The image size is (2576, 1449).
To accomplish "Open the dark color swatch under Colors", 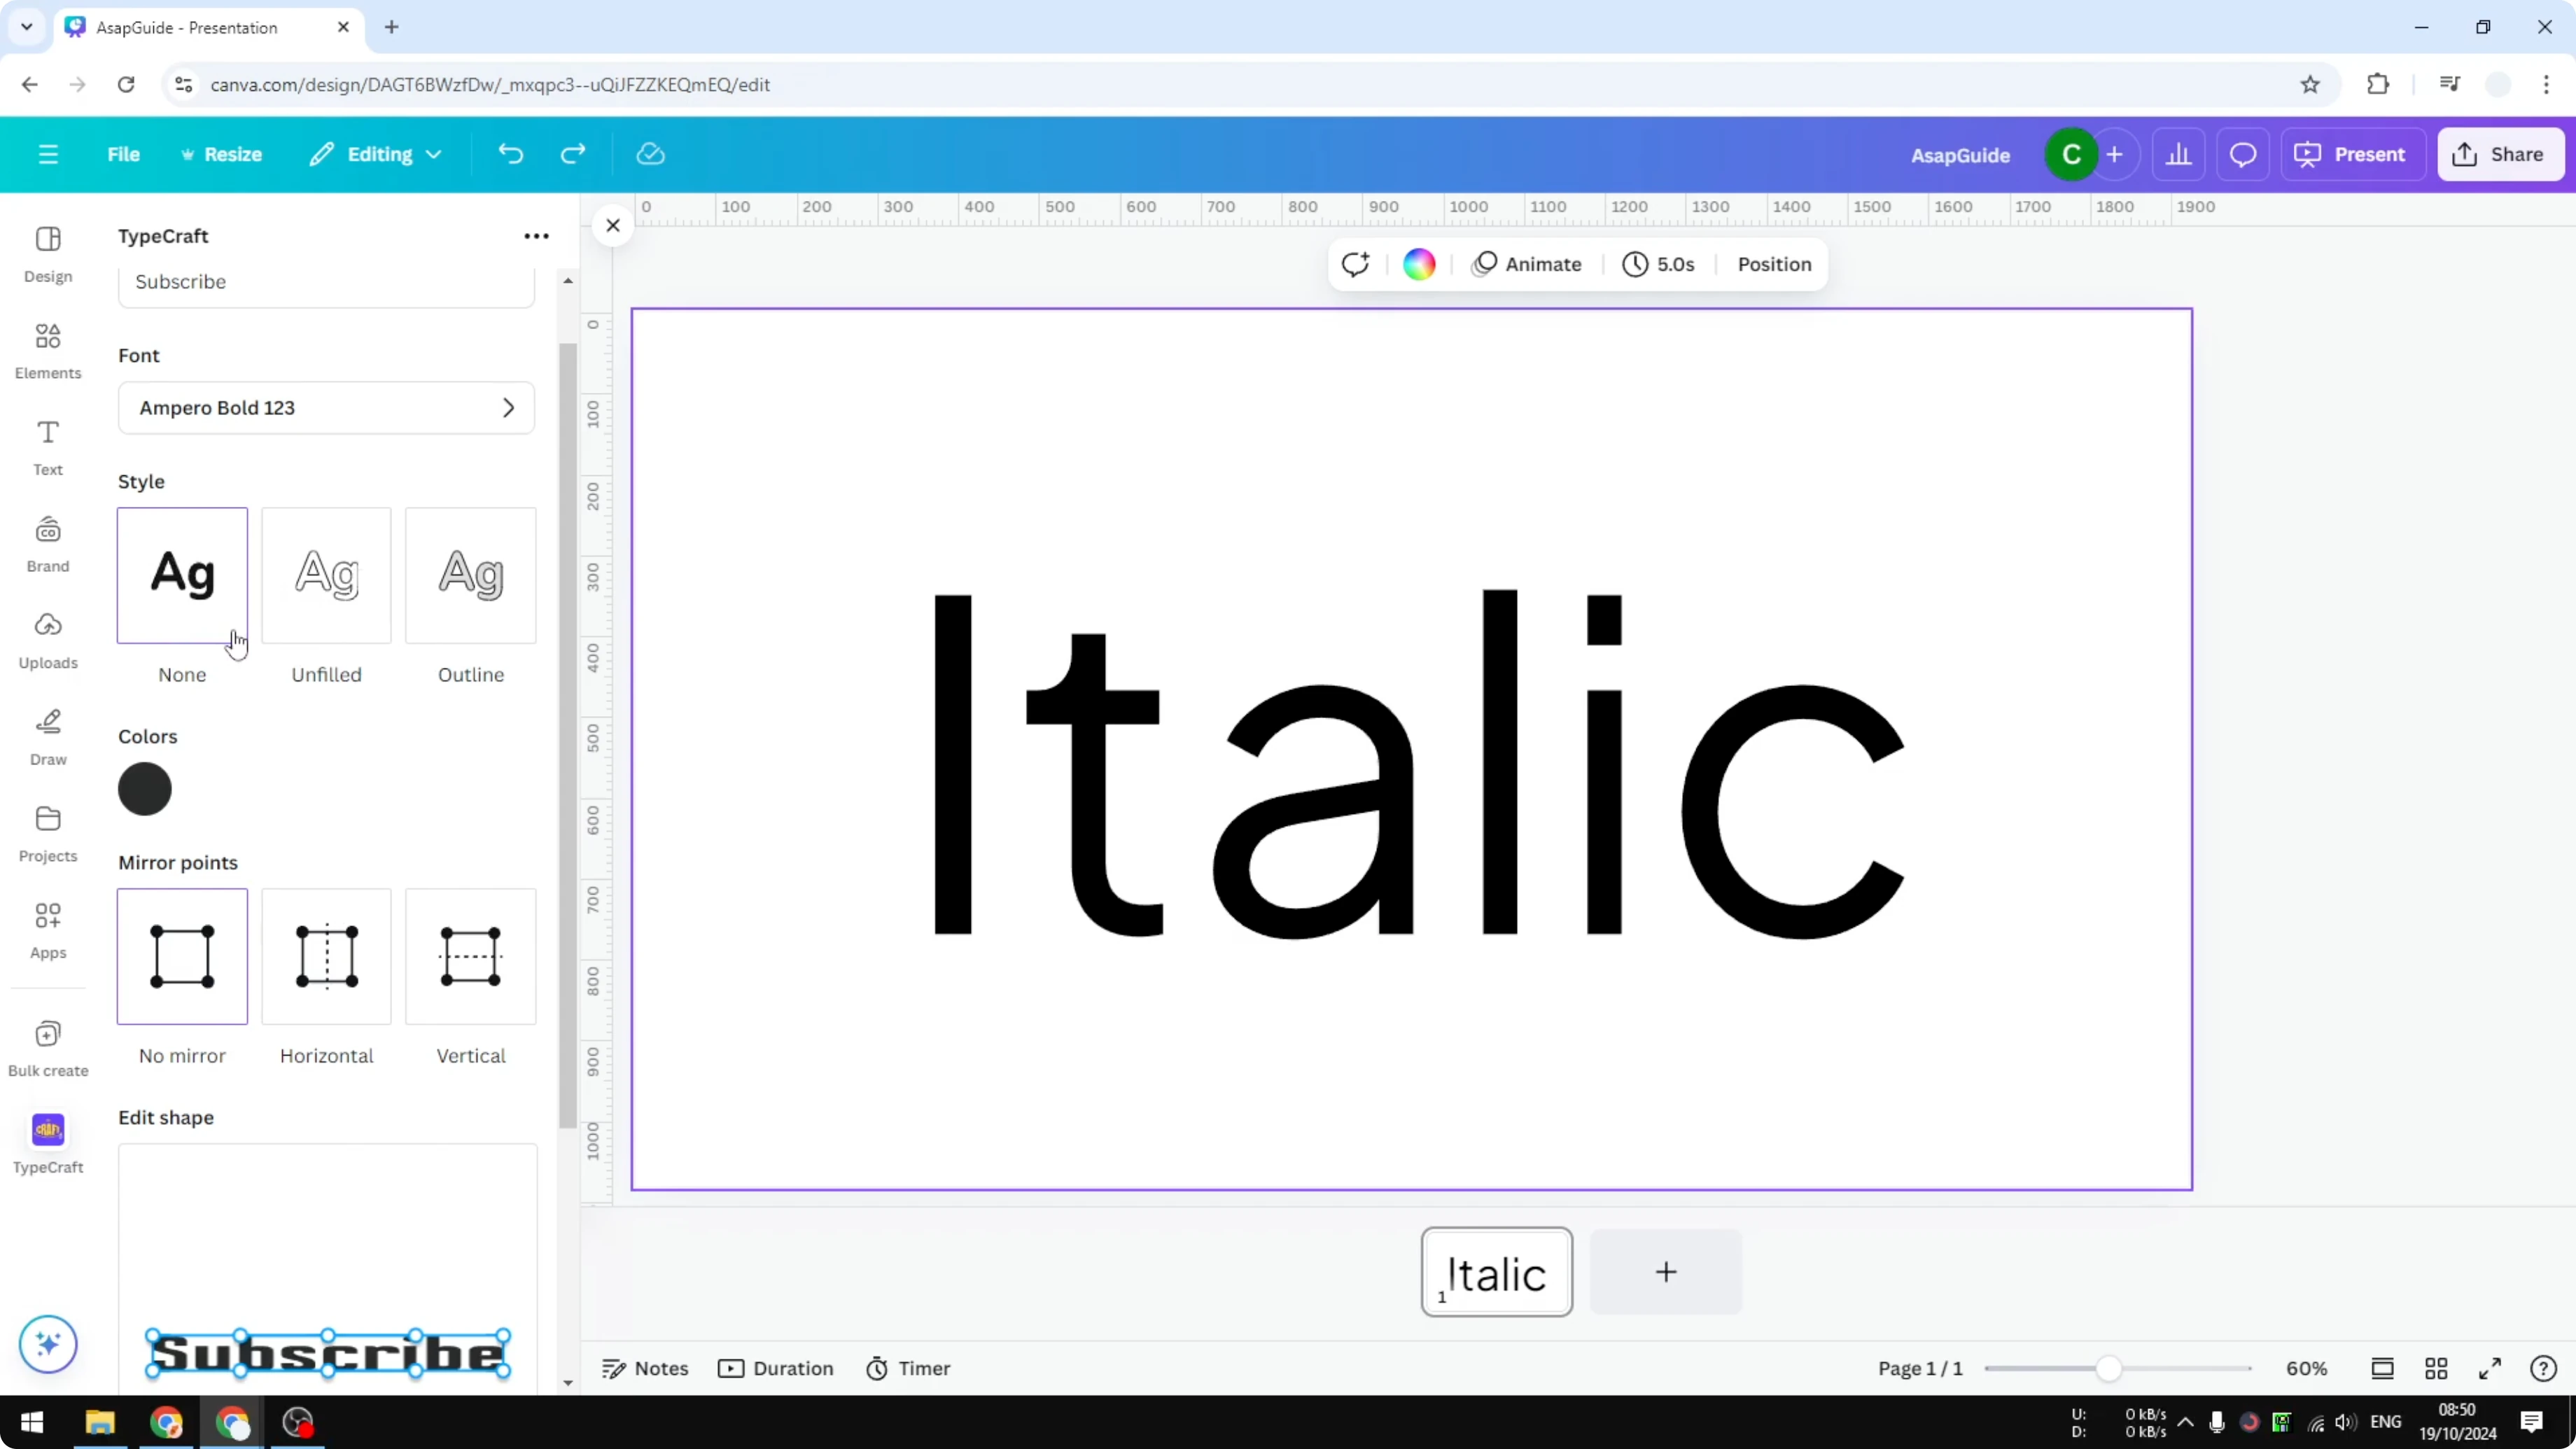I will point(146,789).
